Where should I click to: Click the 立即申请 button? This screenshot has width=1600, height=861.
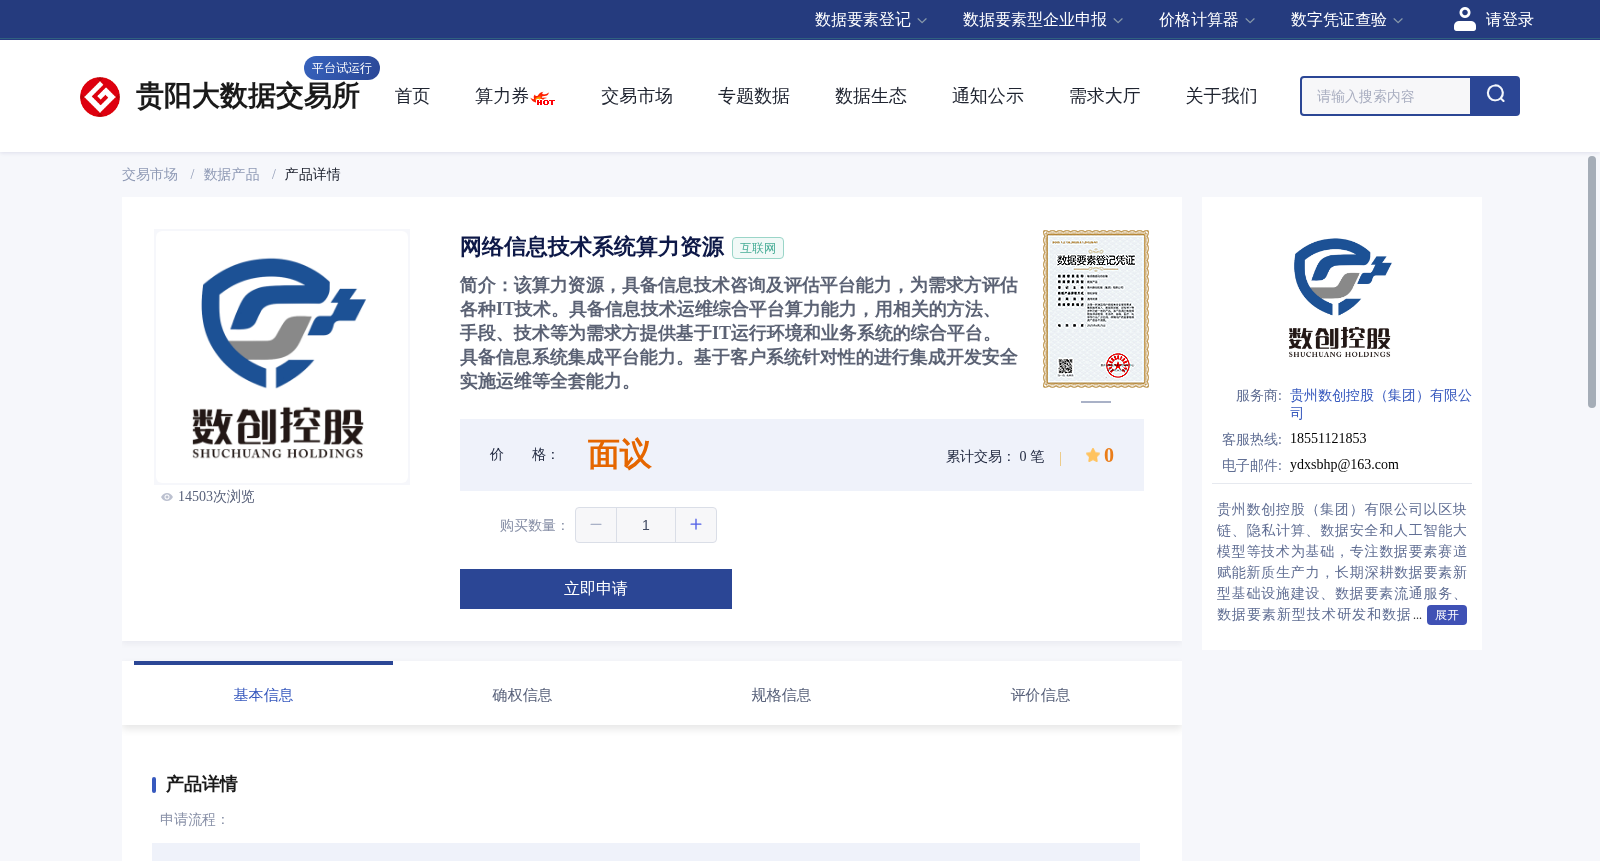point(596,589)
